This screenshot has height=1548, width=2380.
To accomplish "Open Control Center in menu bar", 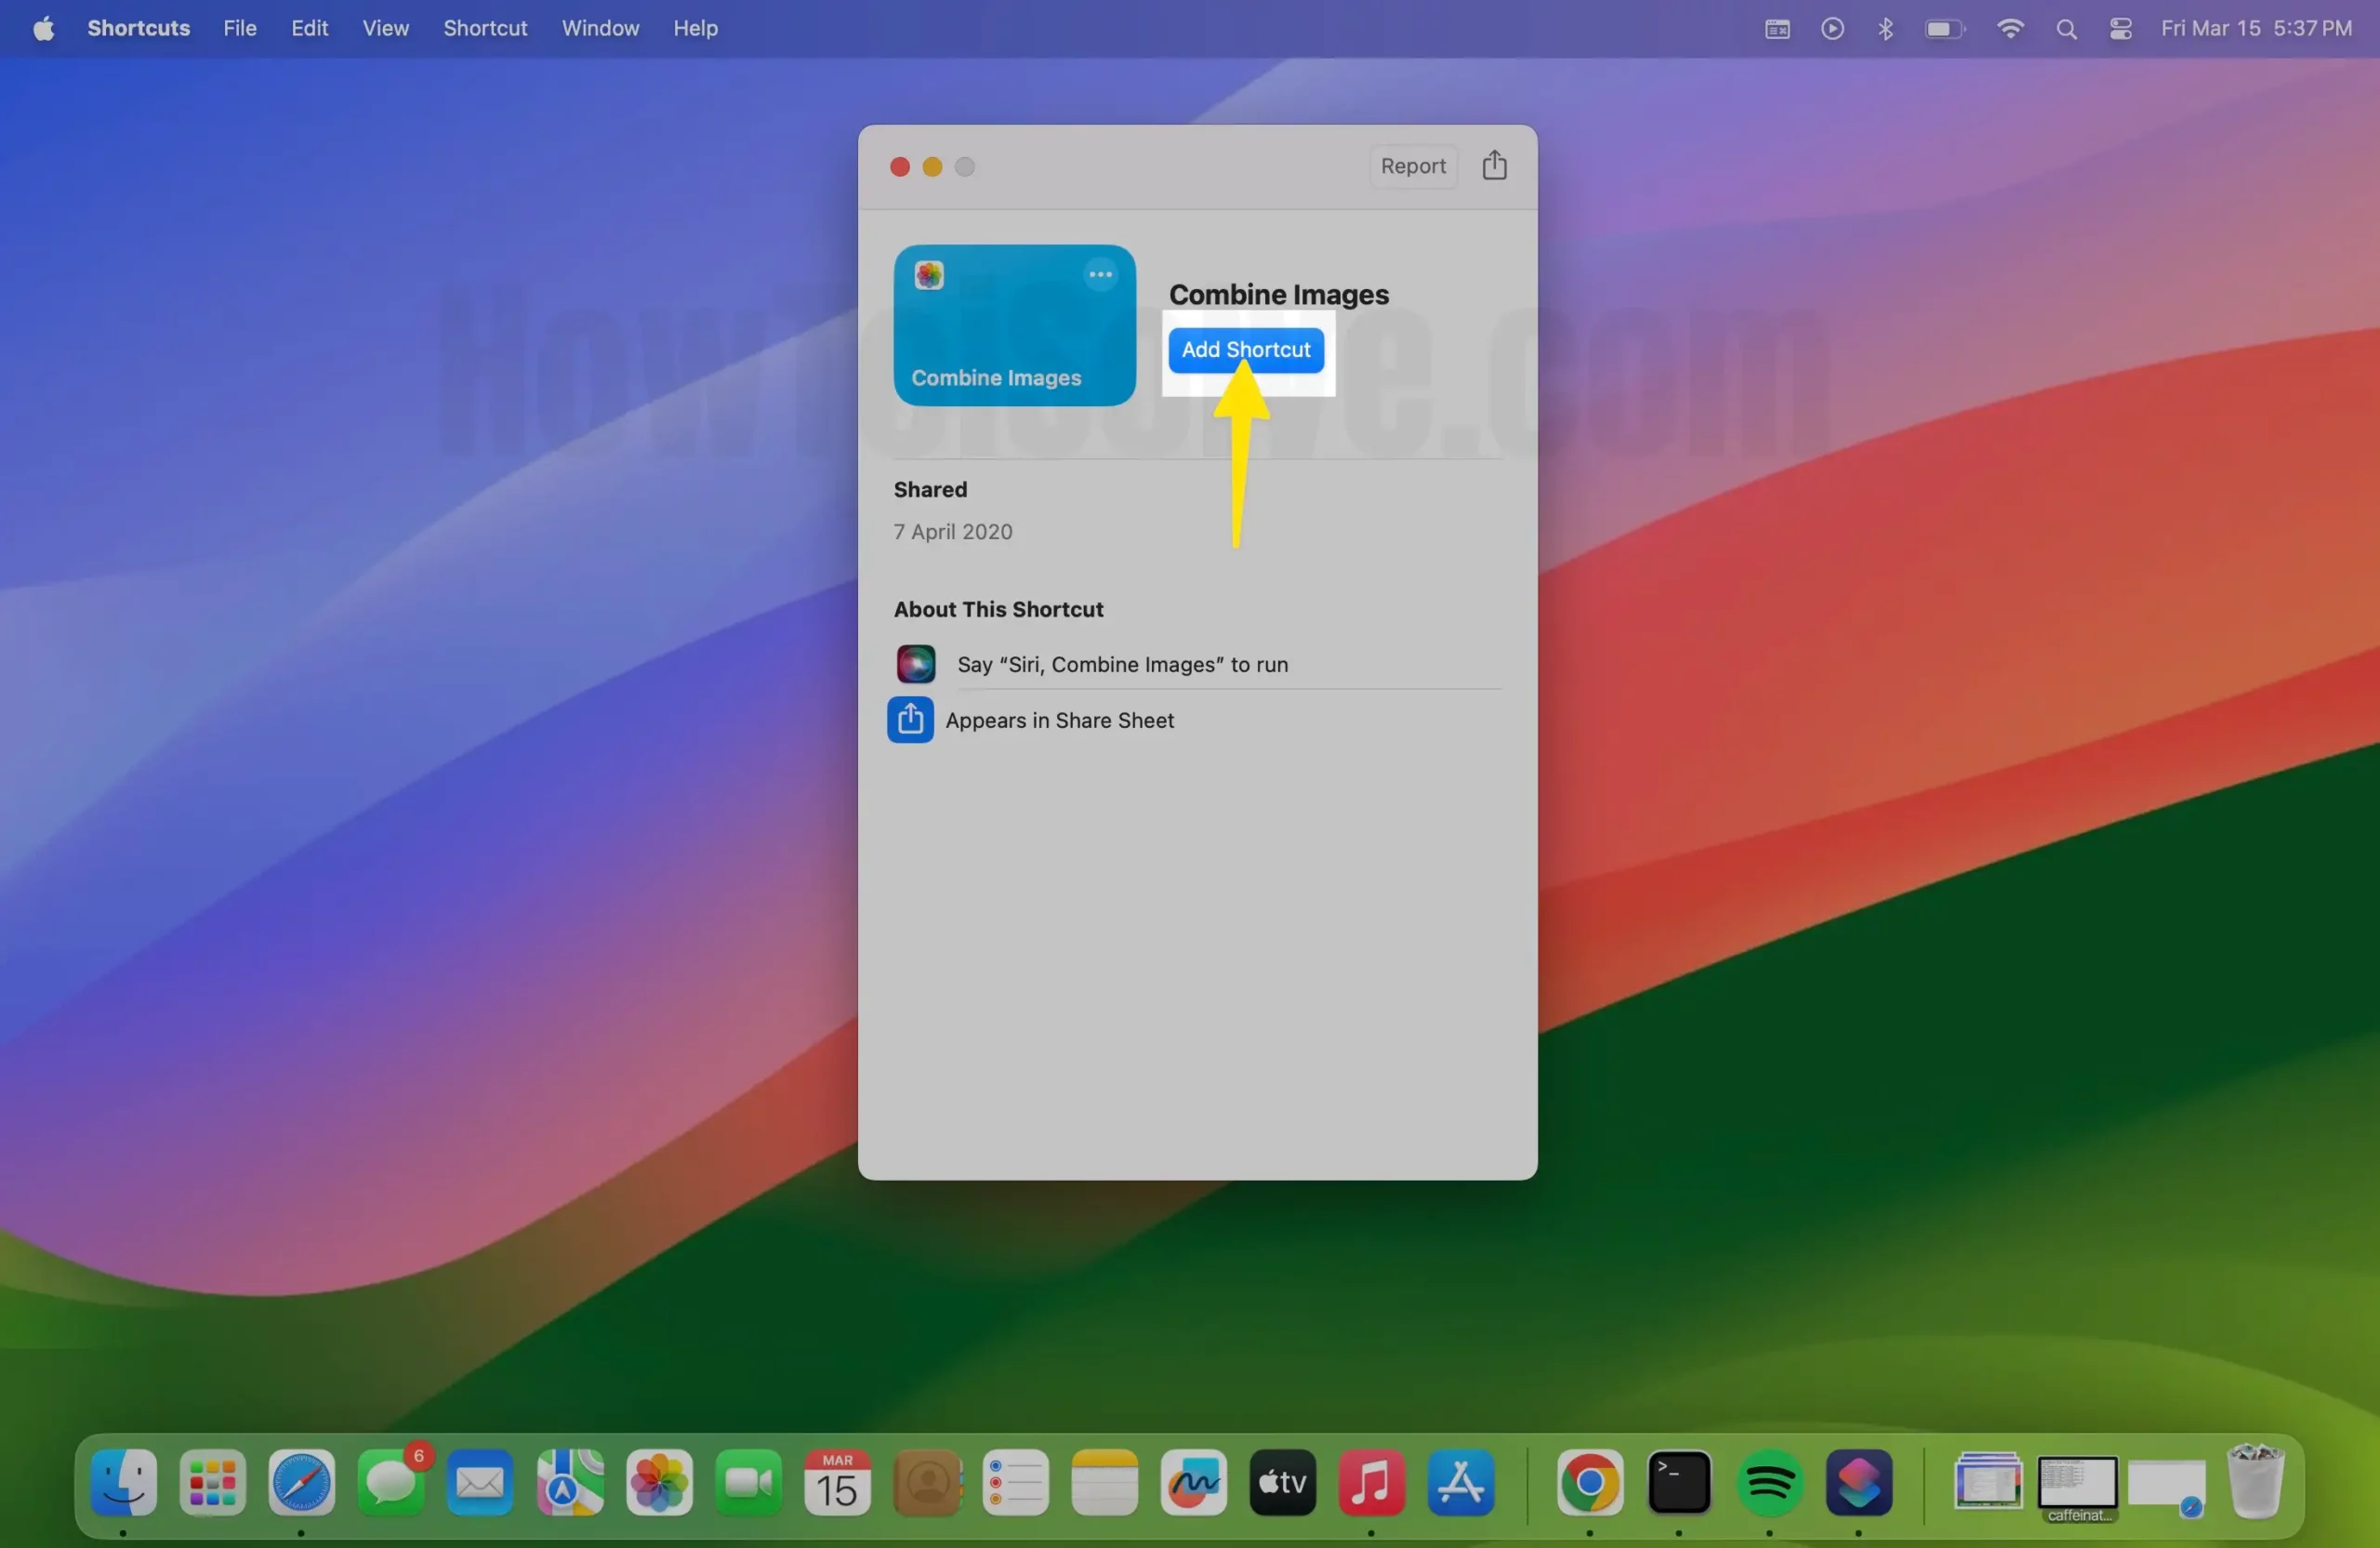I will tap(2120, 29).
